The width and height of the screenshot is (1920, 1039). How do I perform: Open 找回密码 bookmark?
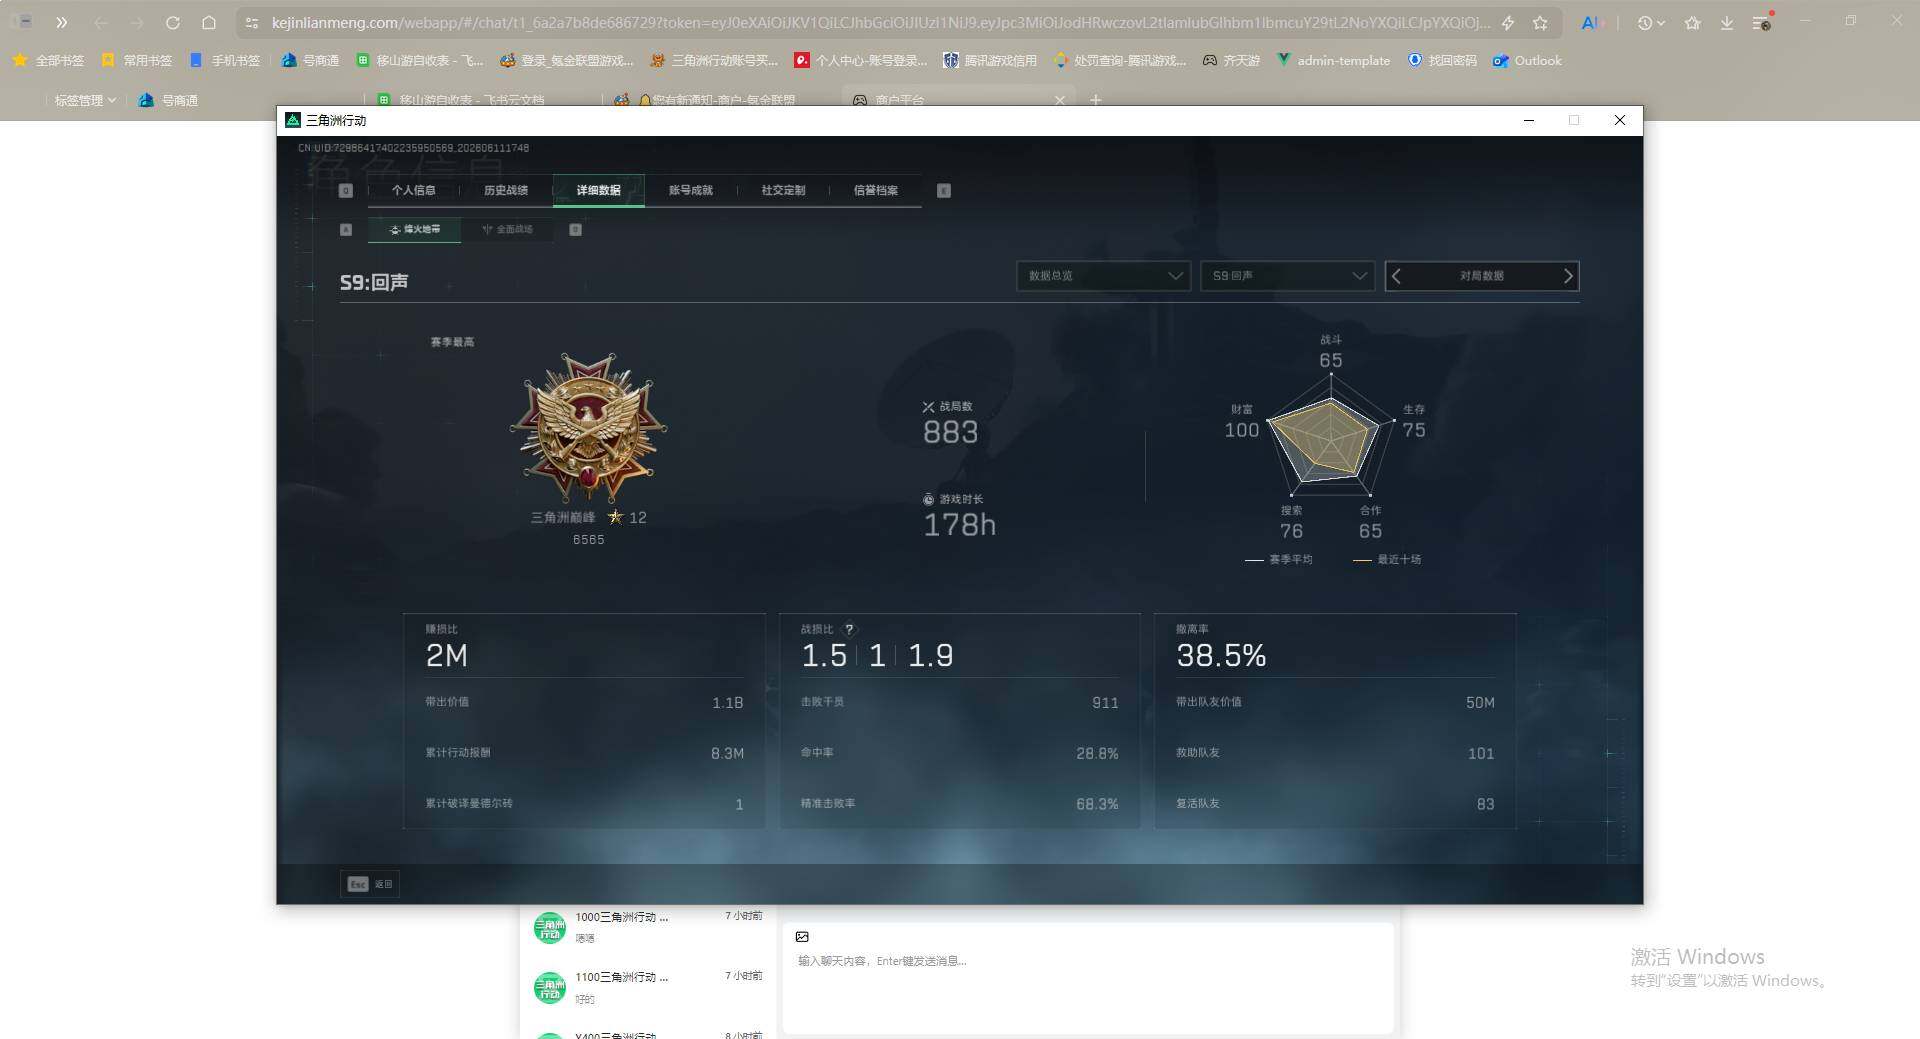1442,60
